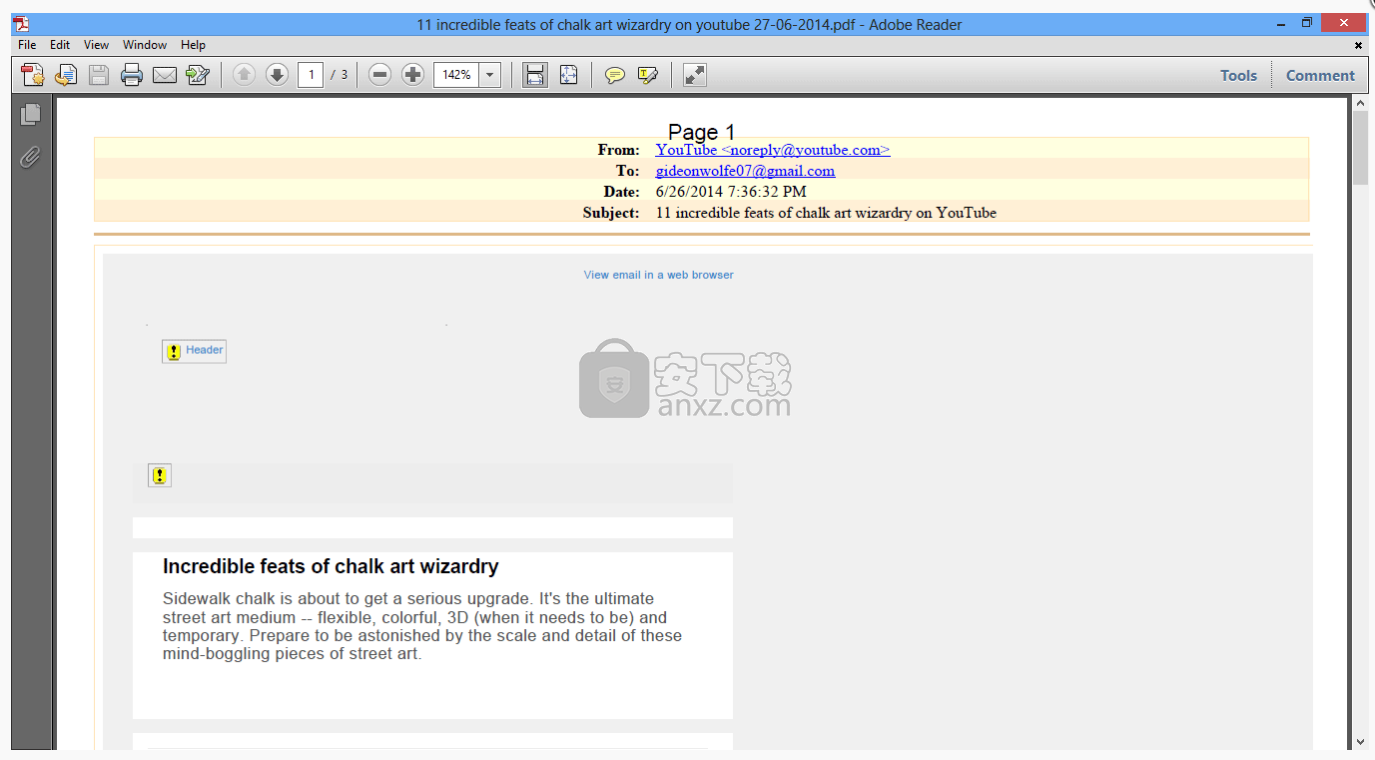Send file by email envelope icon
Screen dimensions: 1375x760
click(x=165, y=75)
